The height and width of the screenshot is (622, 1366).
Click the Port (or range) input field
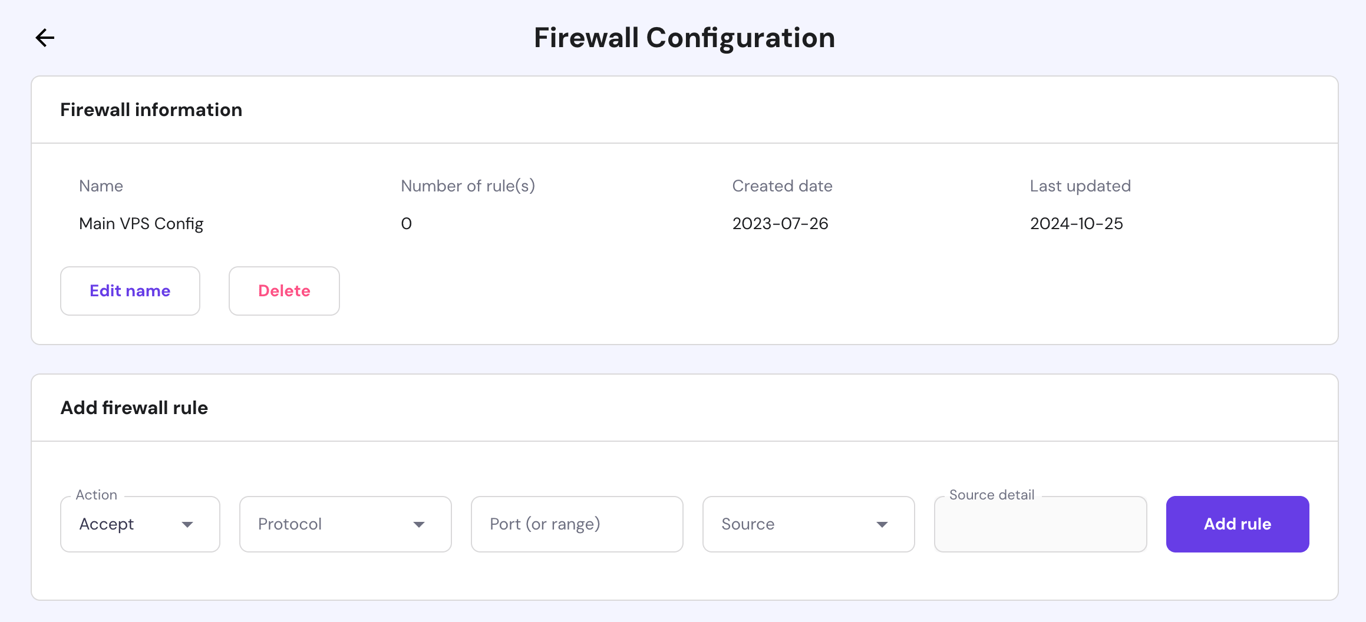[x=576, y=523]
